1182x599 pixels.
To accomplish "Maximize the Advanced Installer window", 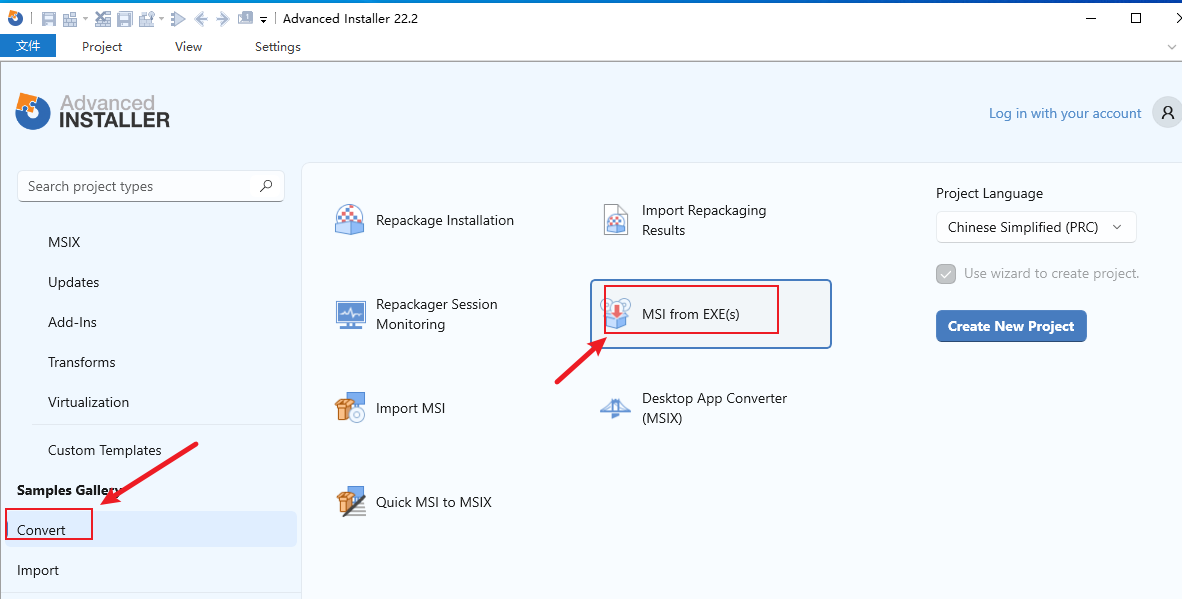I will [1136, 18].
